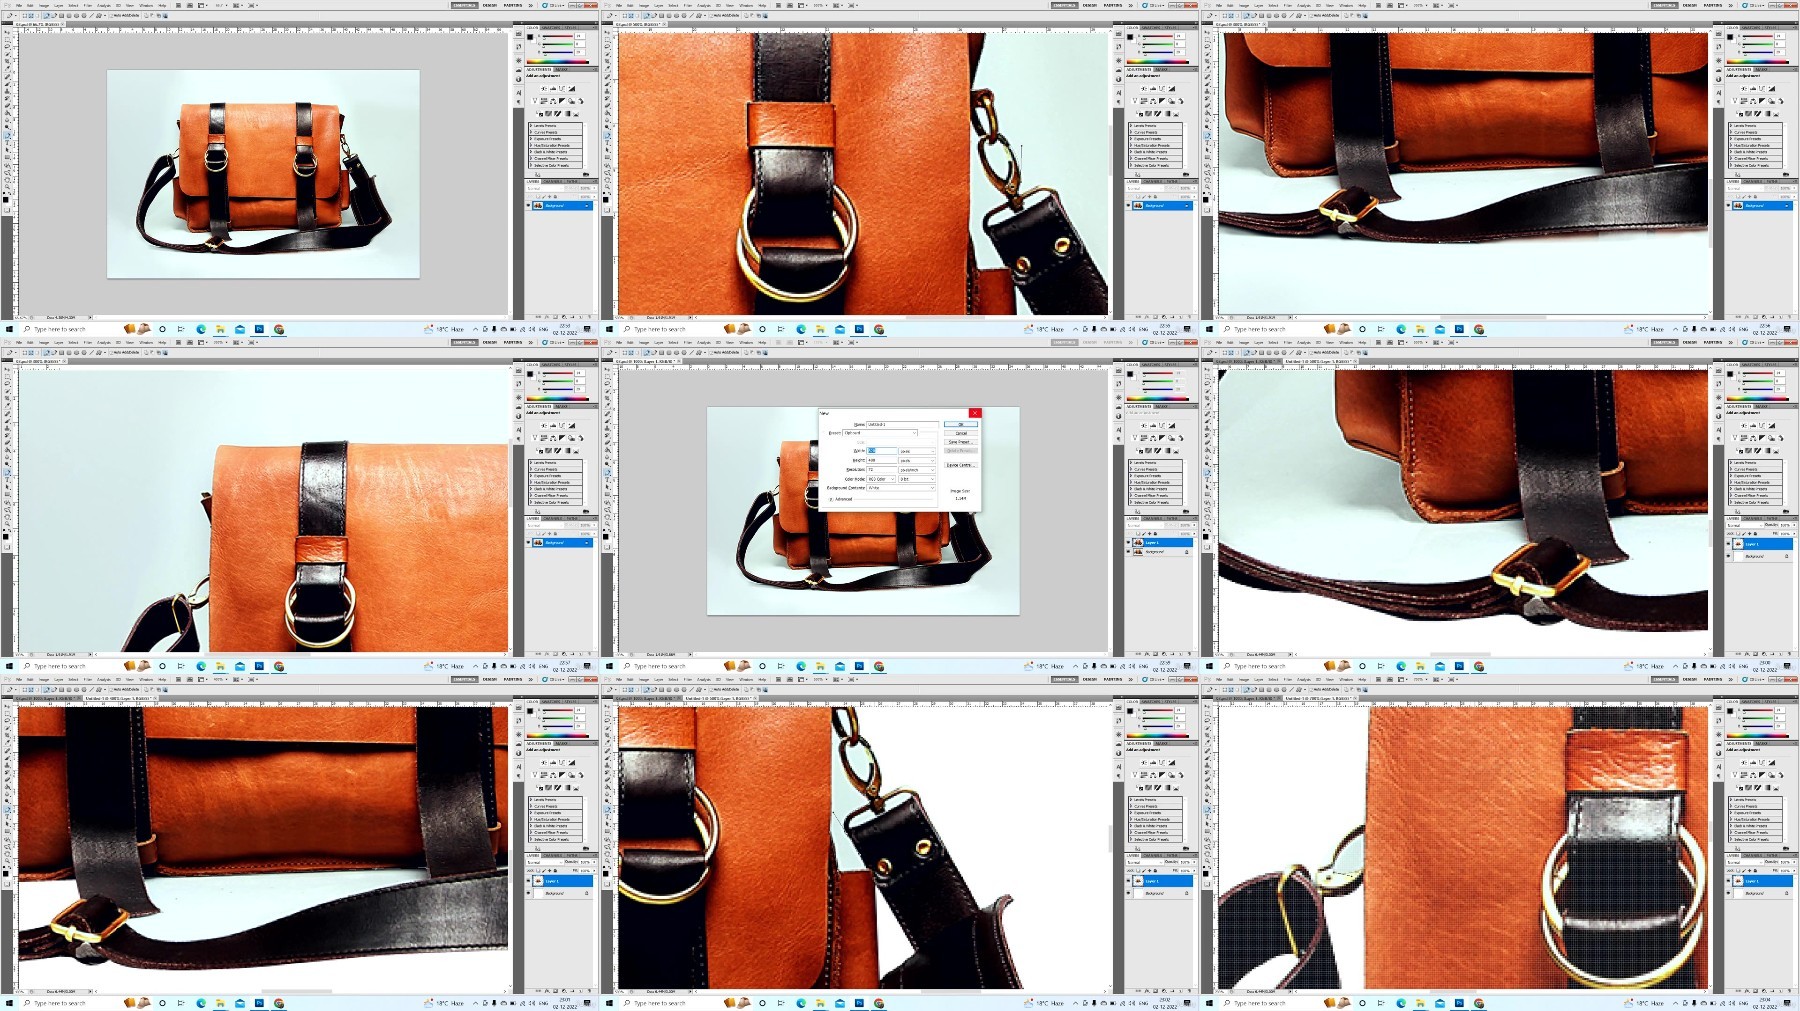Add Gradient Map adjustment in bottom-right screenshot
Image resolution: width=1800 pixels, height=1011 pixels.
[1767, 787]
